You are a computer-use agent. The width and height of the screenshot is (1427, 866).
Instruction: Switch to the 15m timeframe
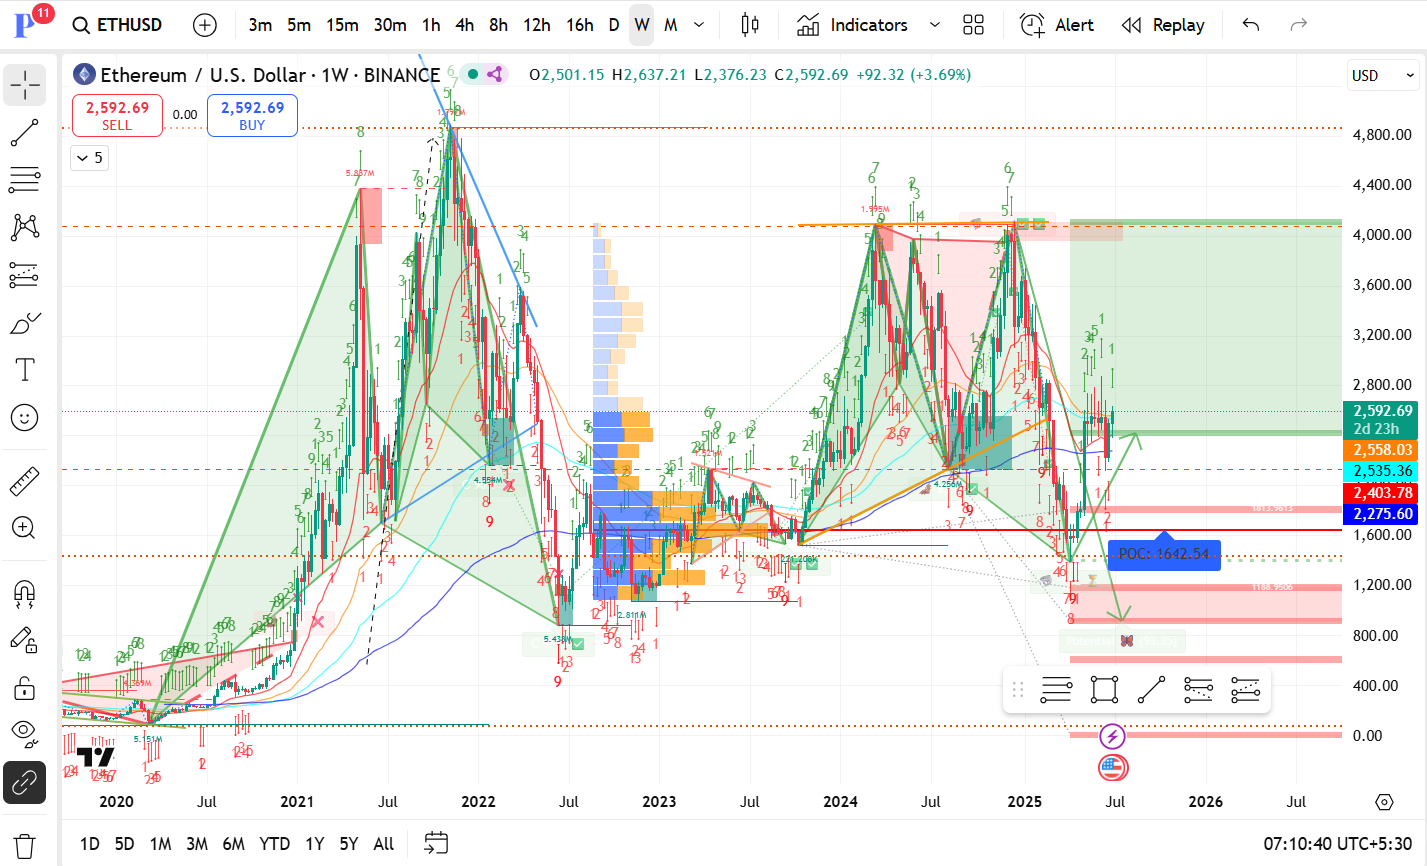tap(342, 25)
